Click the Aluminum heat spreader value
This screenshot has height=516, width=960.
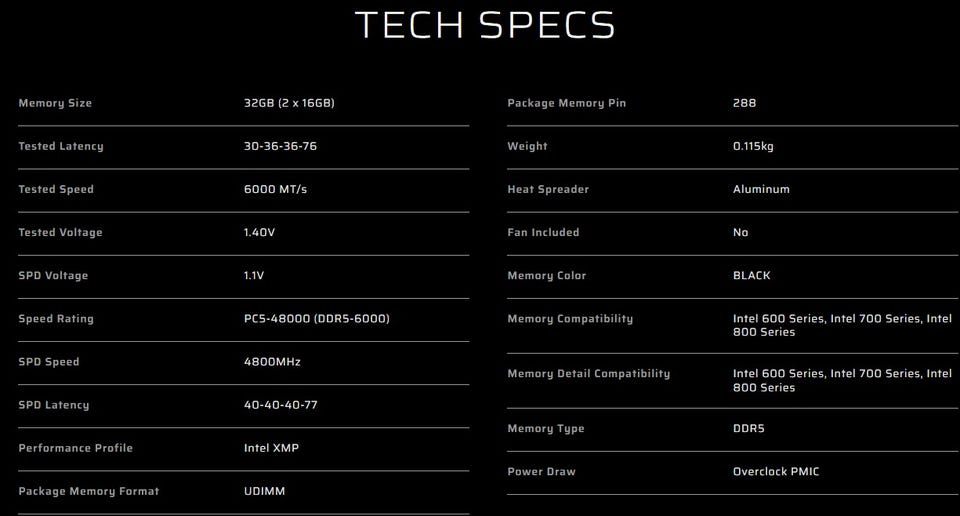pyautogui.click(x=761, y=189)
